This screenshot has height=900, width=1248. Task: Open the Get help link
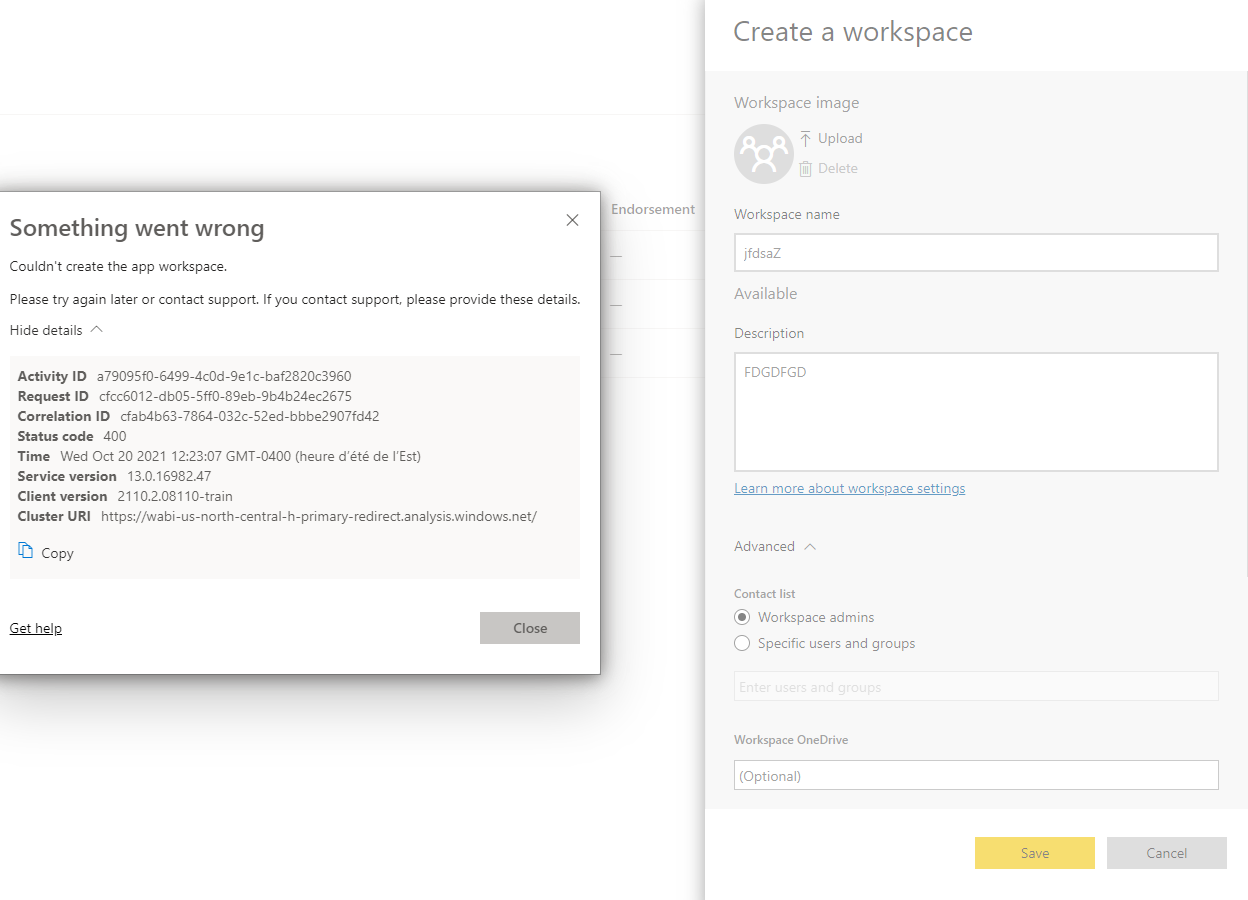(36, 628)
